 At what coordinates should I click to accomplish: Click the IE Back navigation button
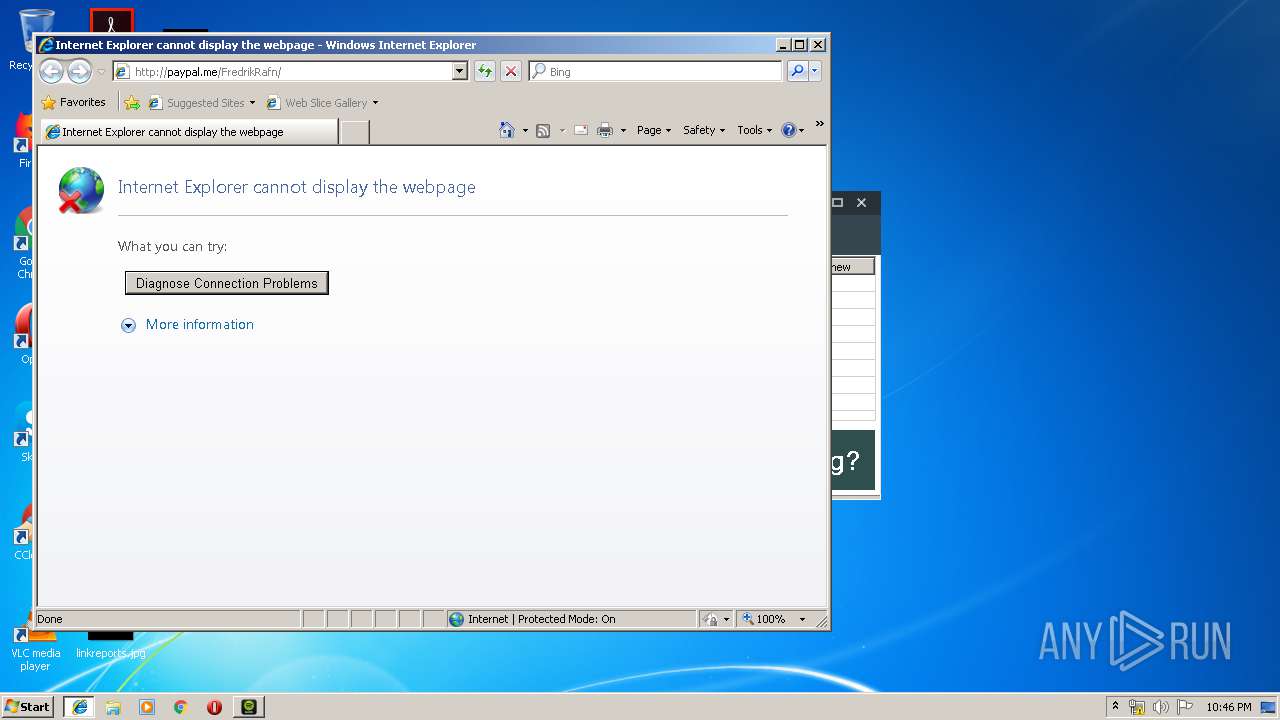(x=51, y=71)
